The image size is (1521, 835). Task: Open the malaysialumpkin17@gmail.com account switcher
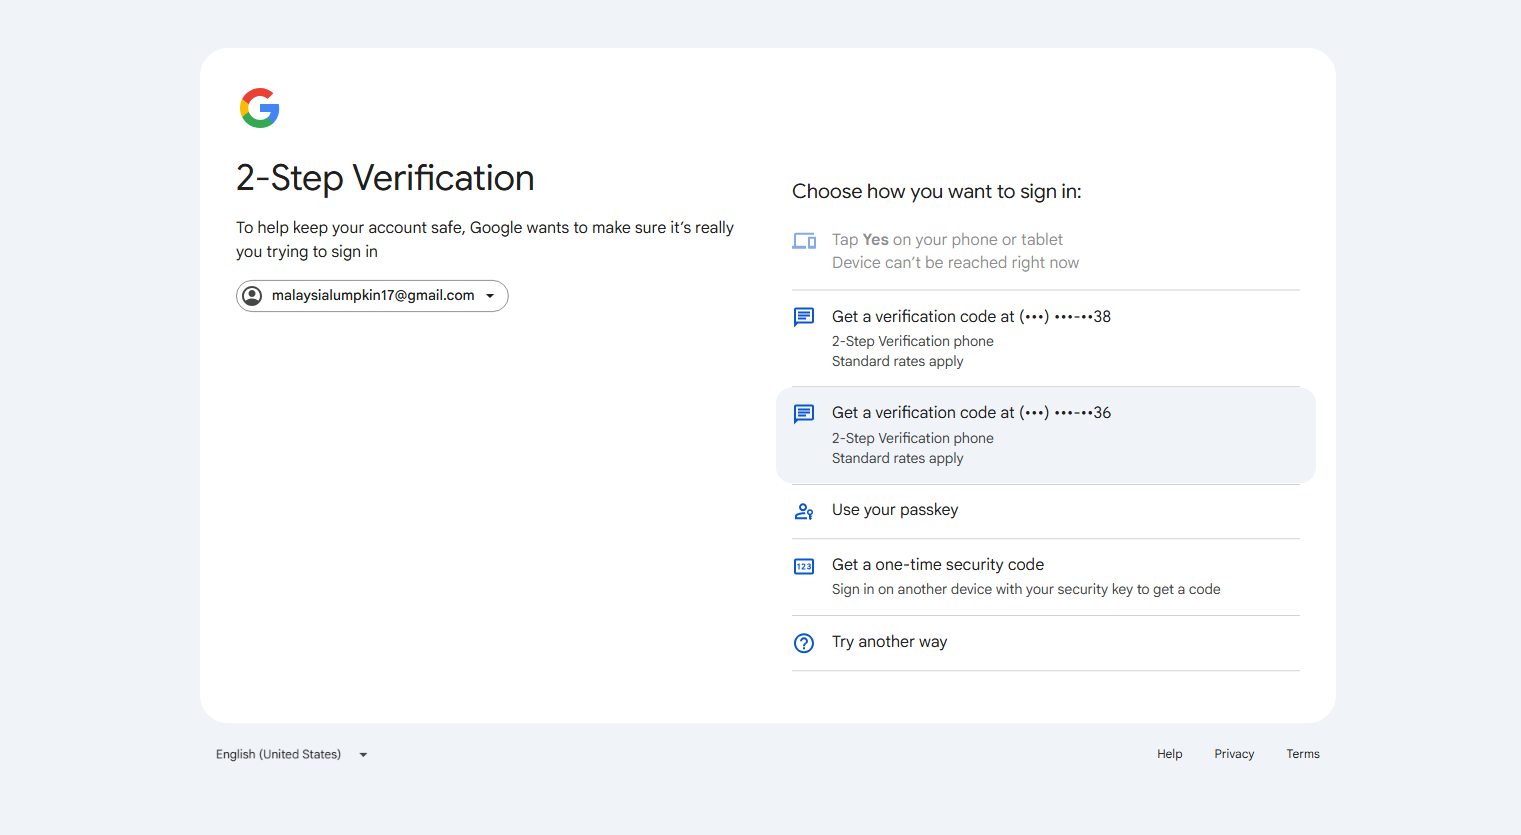(372, 296)
